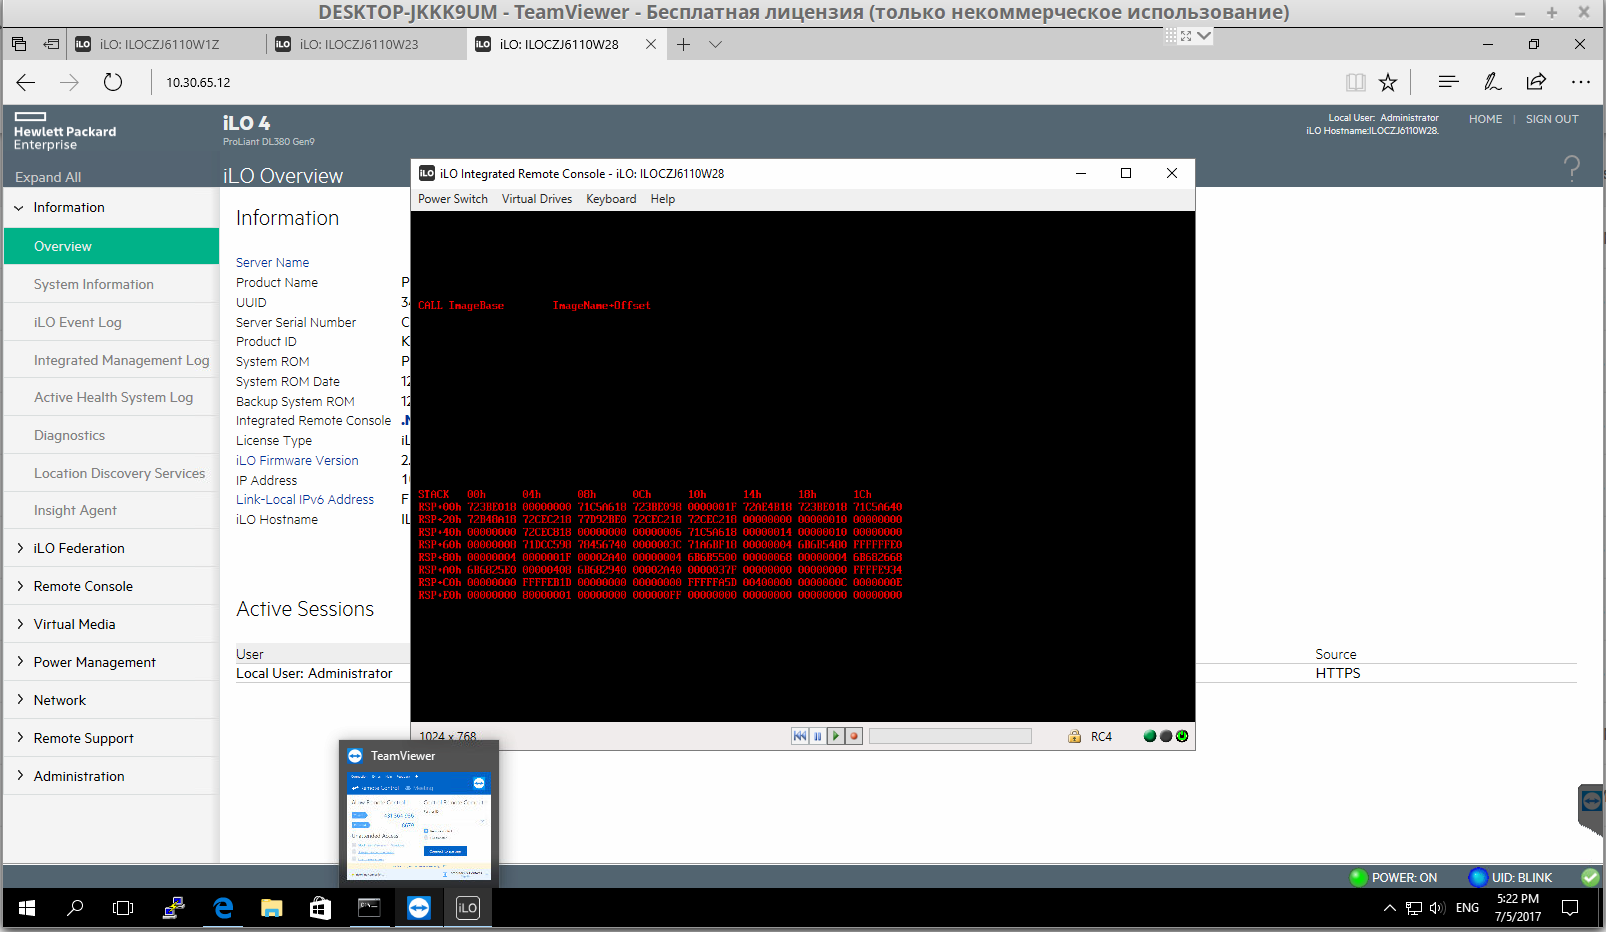Click the green health checkmark icon in status bar
1606x932 pixels.
[x=1590, y=877]
